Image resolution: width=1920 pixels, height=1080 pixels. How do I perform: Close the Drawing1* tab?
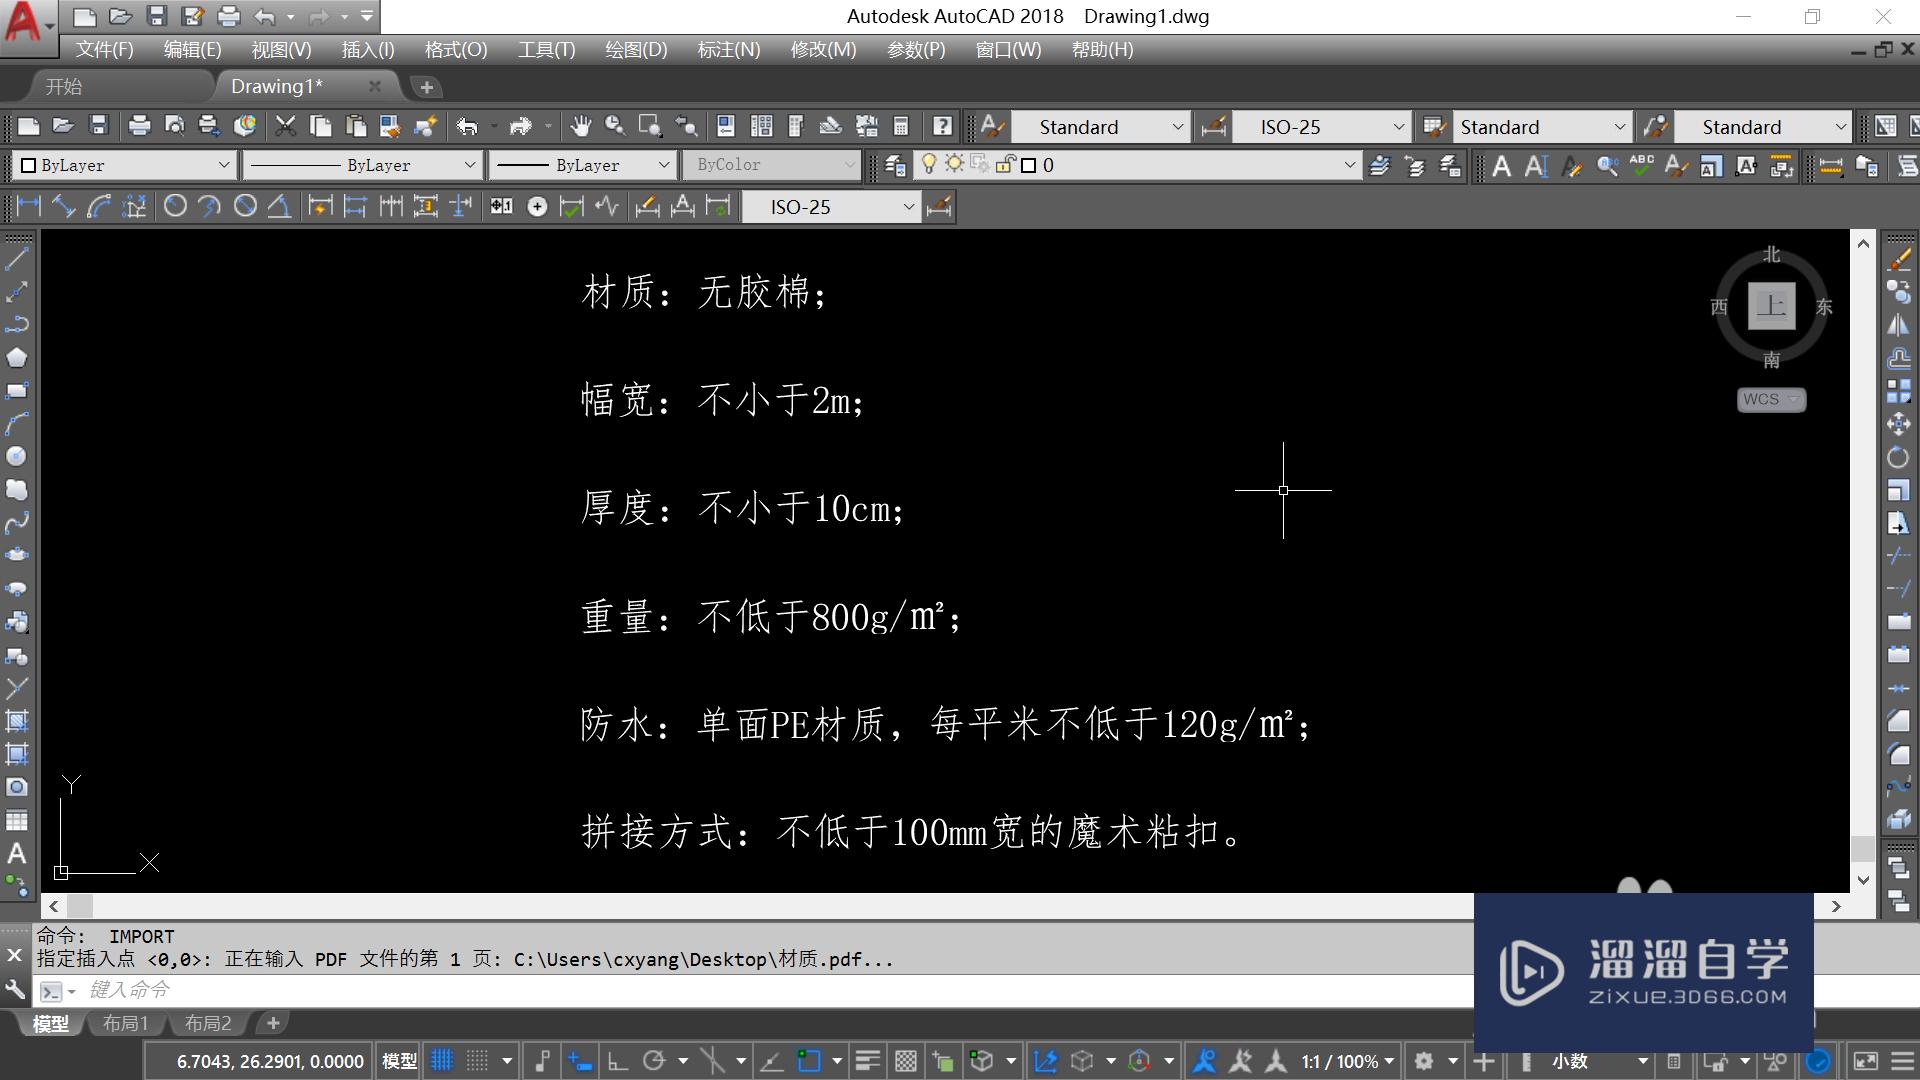coord(375,86)
